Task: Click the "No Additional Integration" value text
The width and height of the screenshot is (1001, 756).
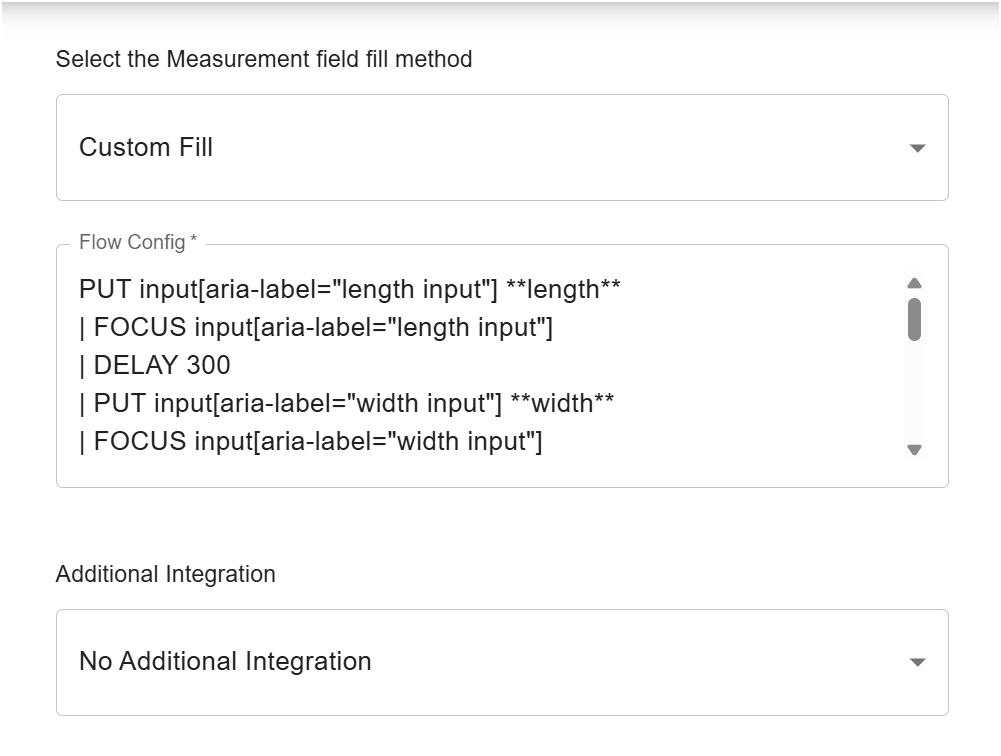Action: tap(225, 662)
